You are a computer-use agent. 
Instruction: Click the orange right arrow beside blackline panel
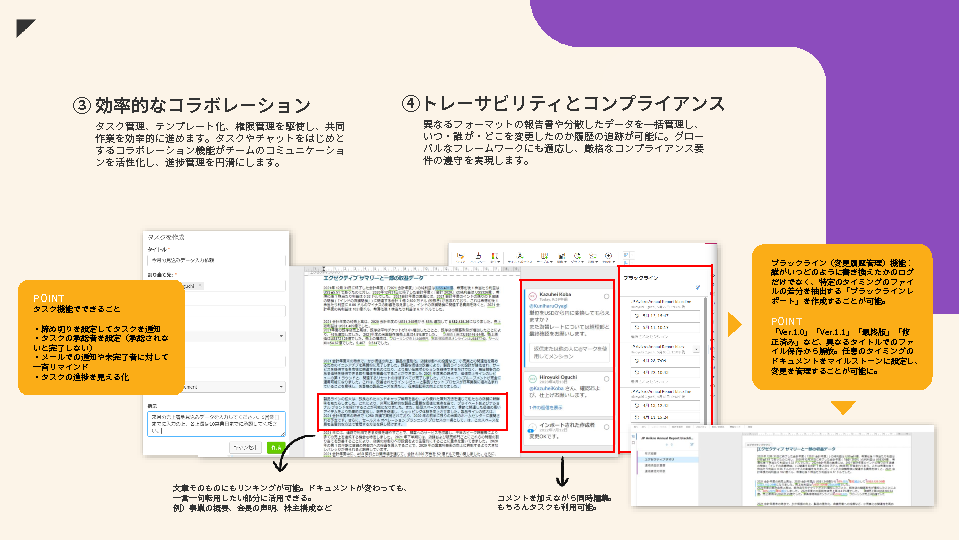coord(735,325)
